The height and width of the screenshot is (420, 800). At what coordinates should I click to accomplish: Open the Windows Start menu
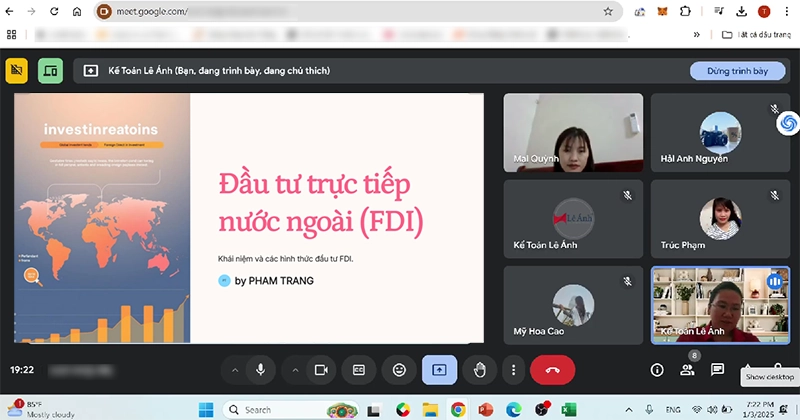point(207,409)
